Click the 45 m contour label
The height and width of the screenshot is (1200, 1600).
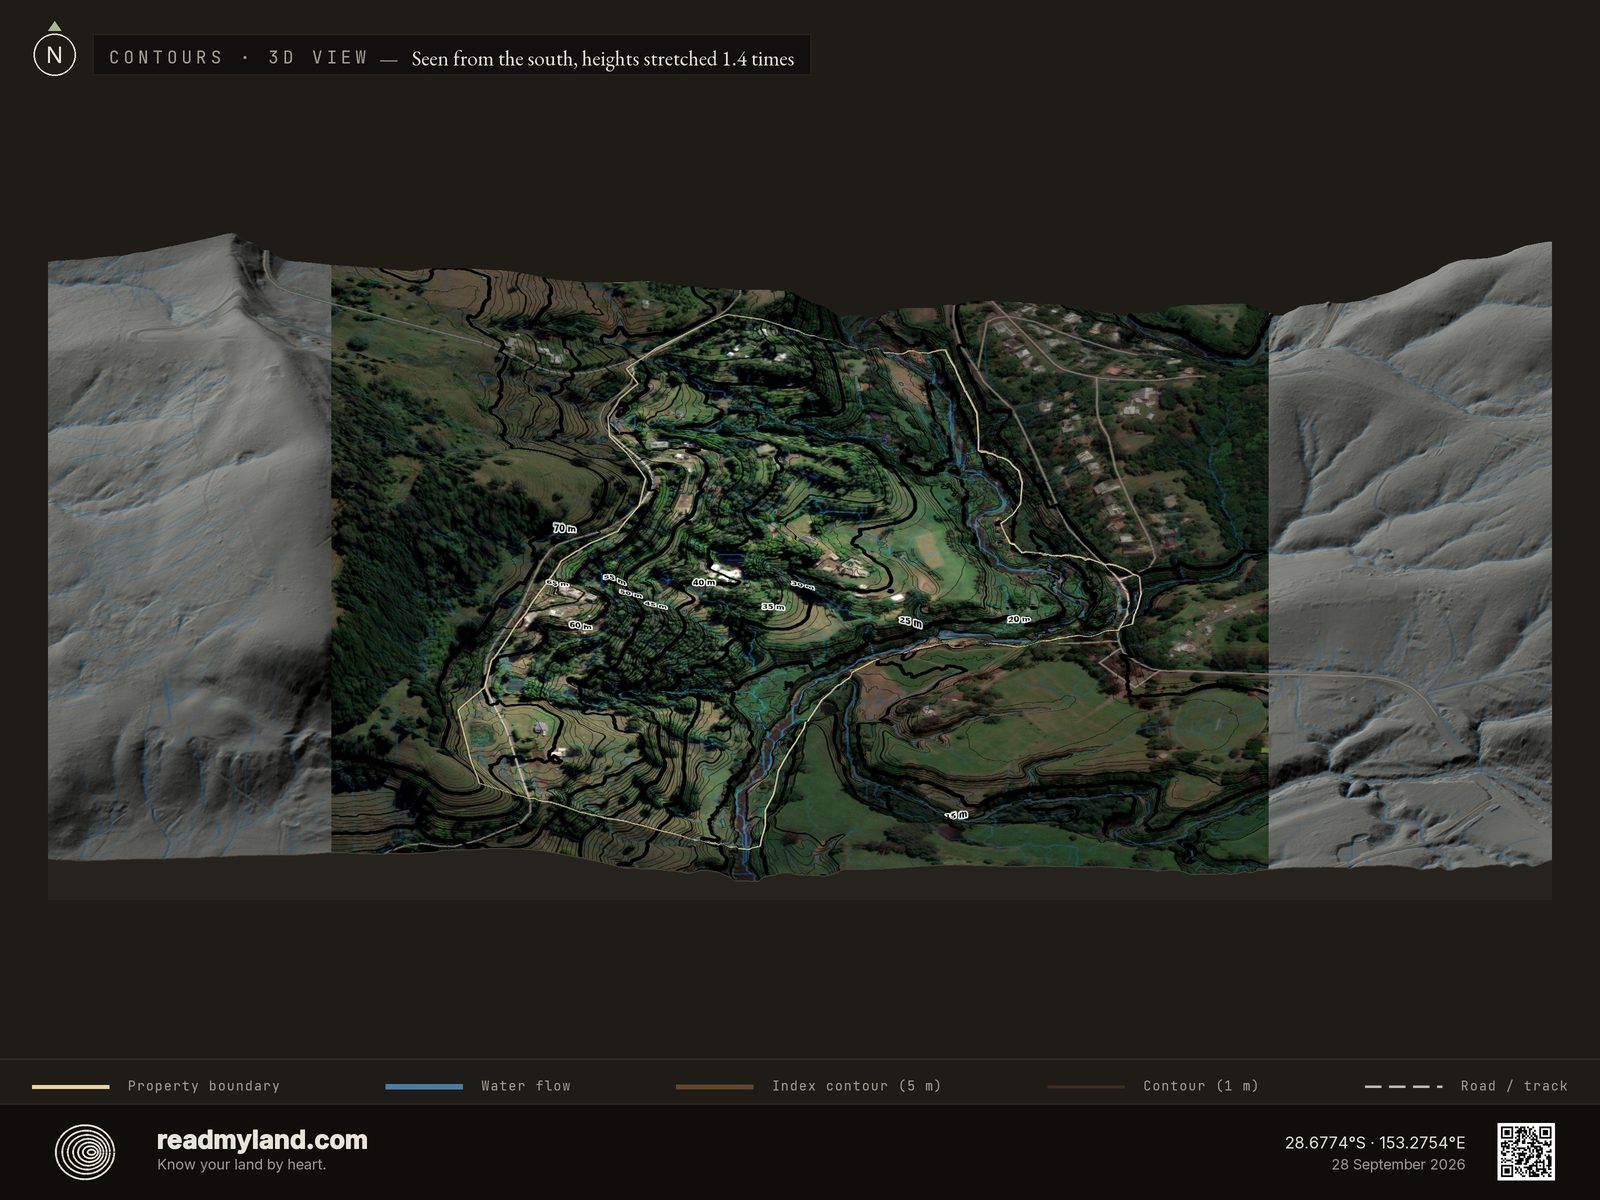655,605
